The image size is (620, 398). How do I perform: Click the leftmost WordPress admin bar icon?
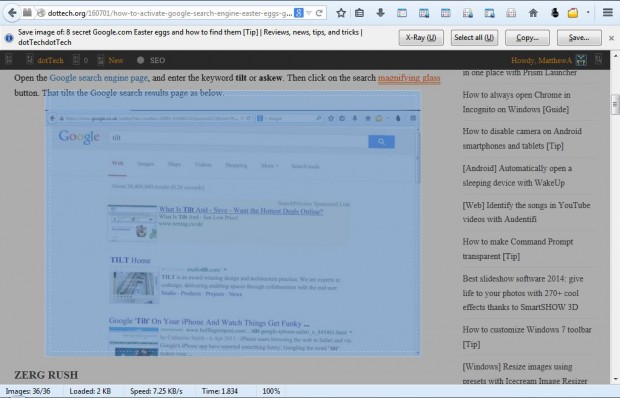point(9,60)
